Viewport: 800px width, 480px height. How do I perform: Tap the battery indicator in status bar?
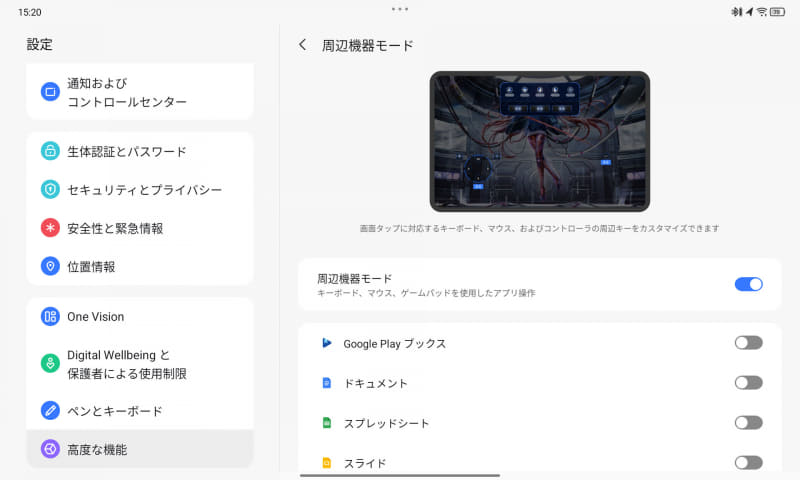pos(777,12)
